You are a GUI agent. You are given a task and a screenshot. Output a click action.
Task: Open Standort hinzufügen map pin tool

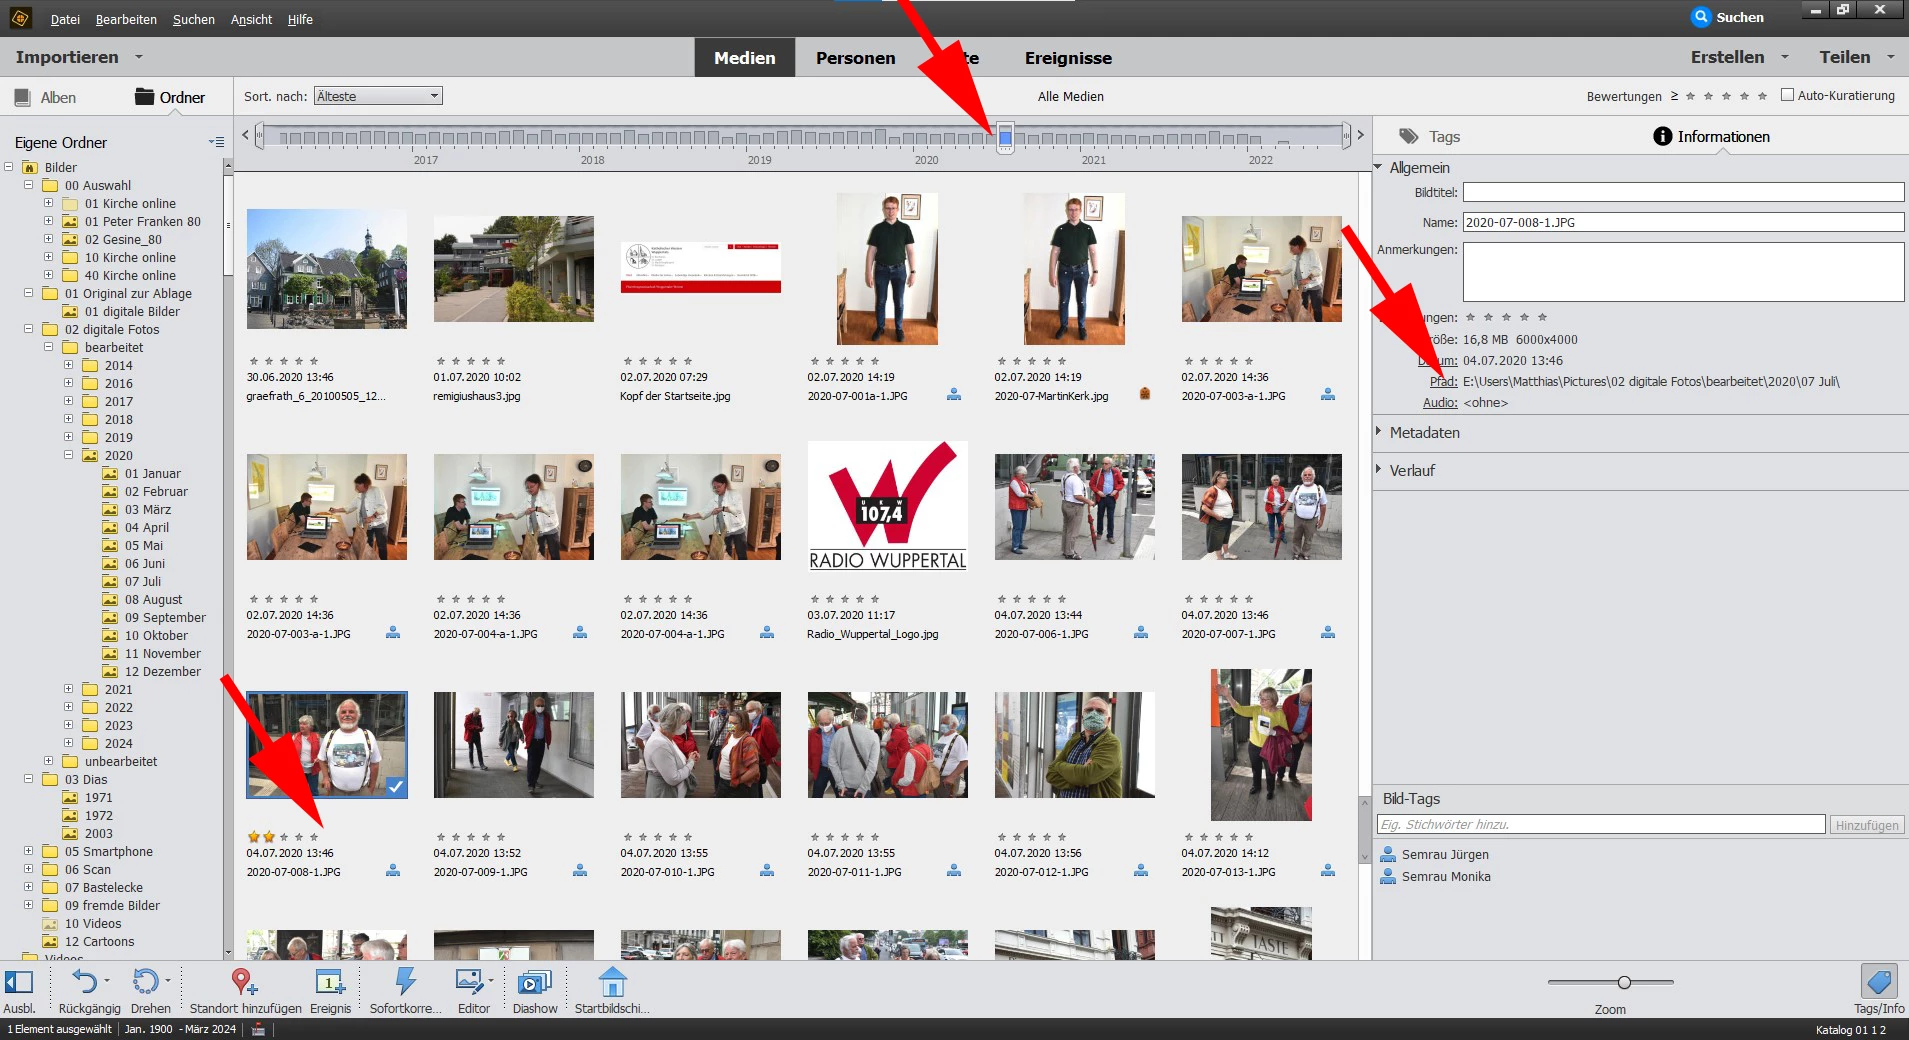click(244, 982)
